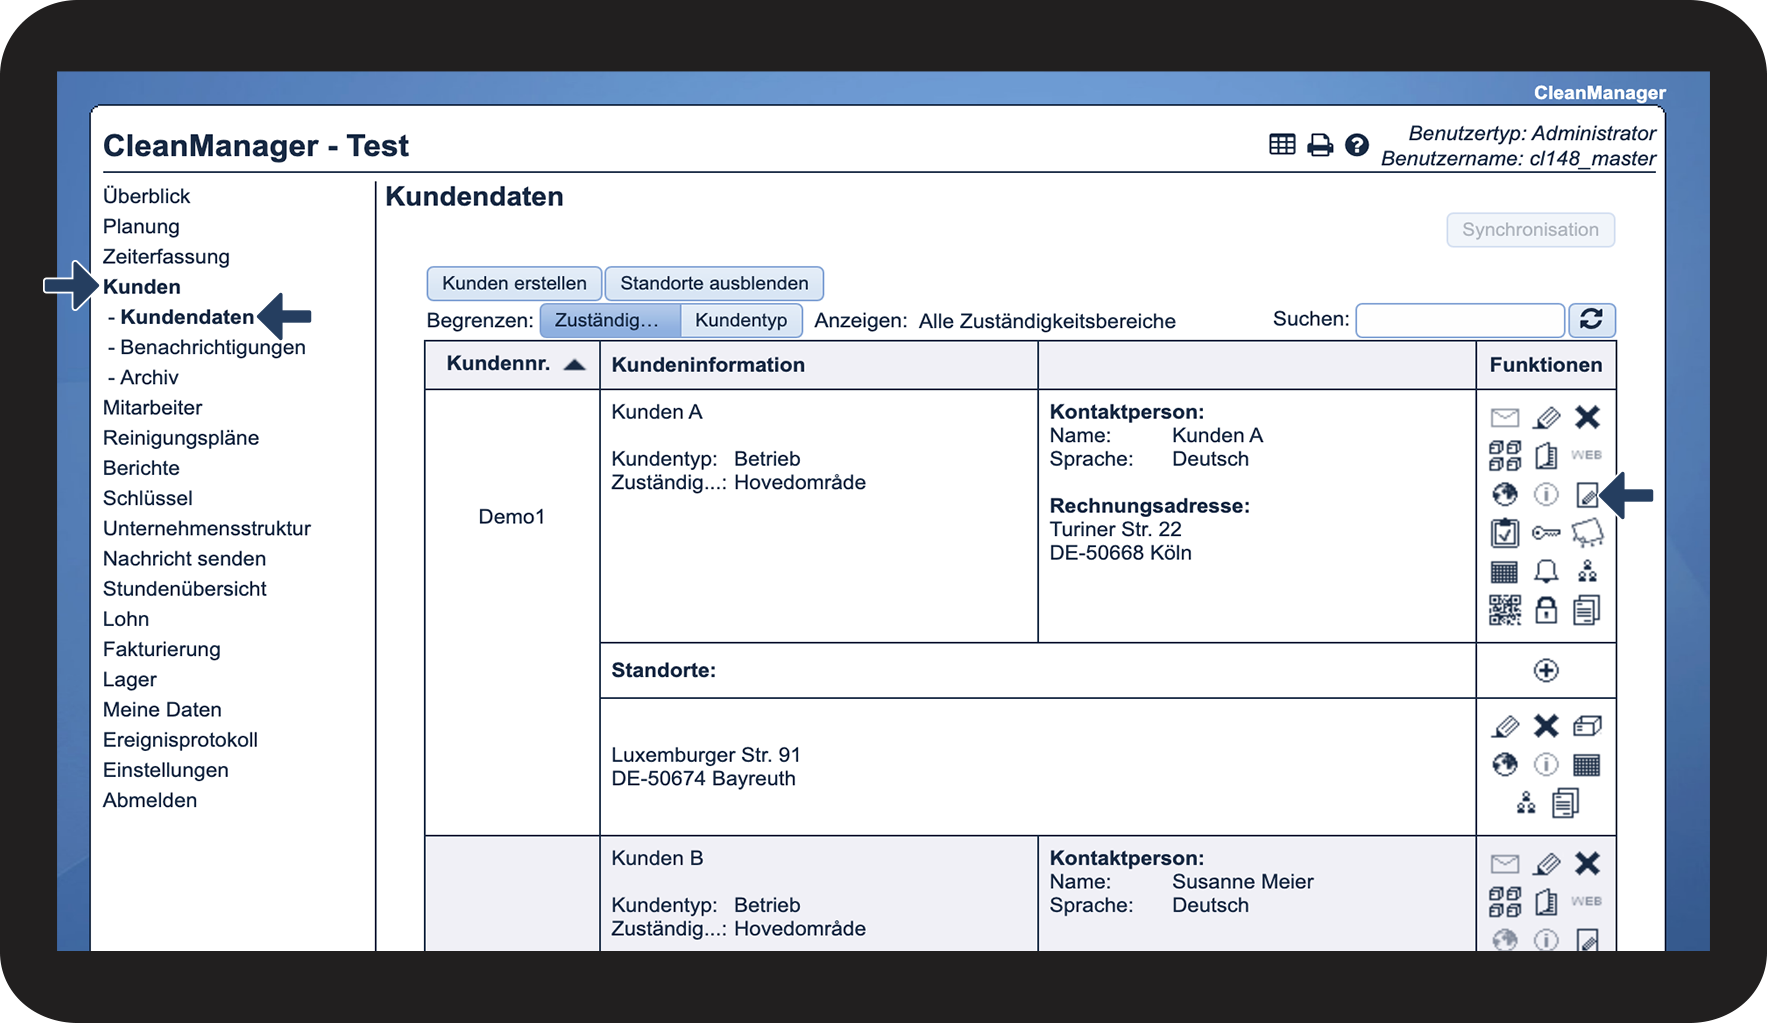The height and width of the screenshot is (1023, 1767).
Task: Delete Luxemburger Str. 91 location with X
Action: tap(1546, 726)
